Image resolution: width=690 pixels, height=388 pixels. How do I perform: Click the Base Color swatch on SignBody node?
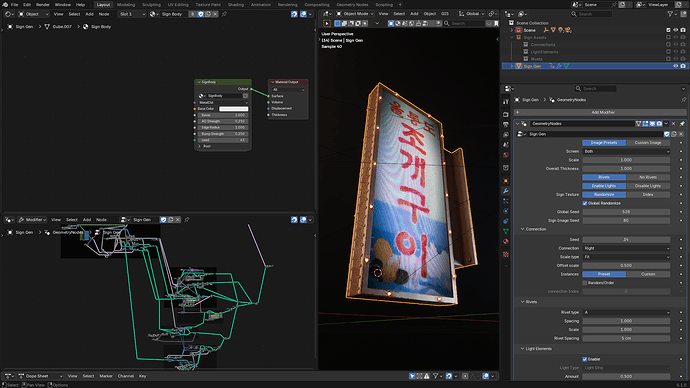click(233, 109)
